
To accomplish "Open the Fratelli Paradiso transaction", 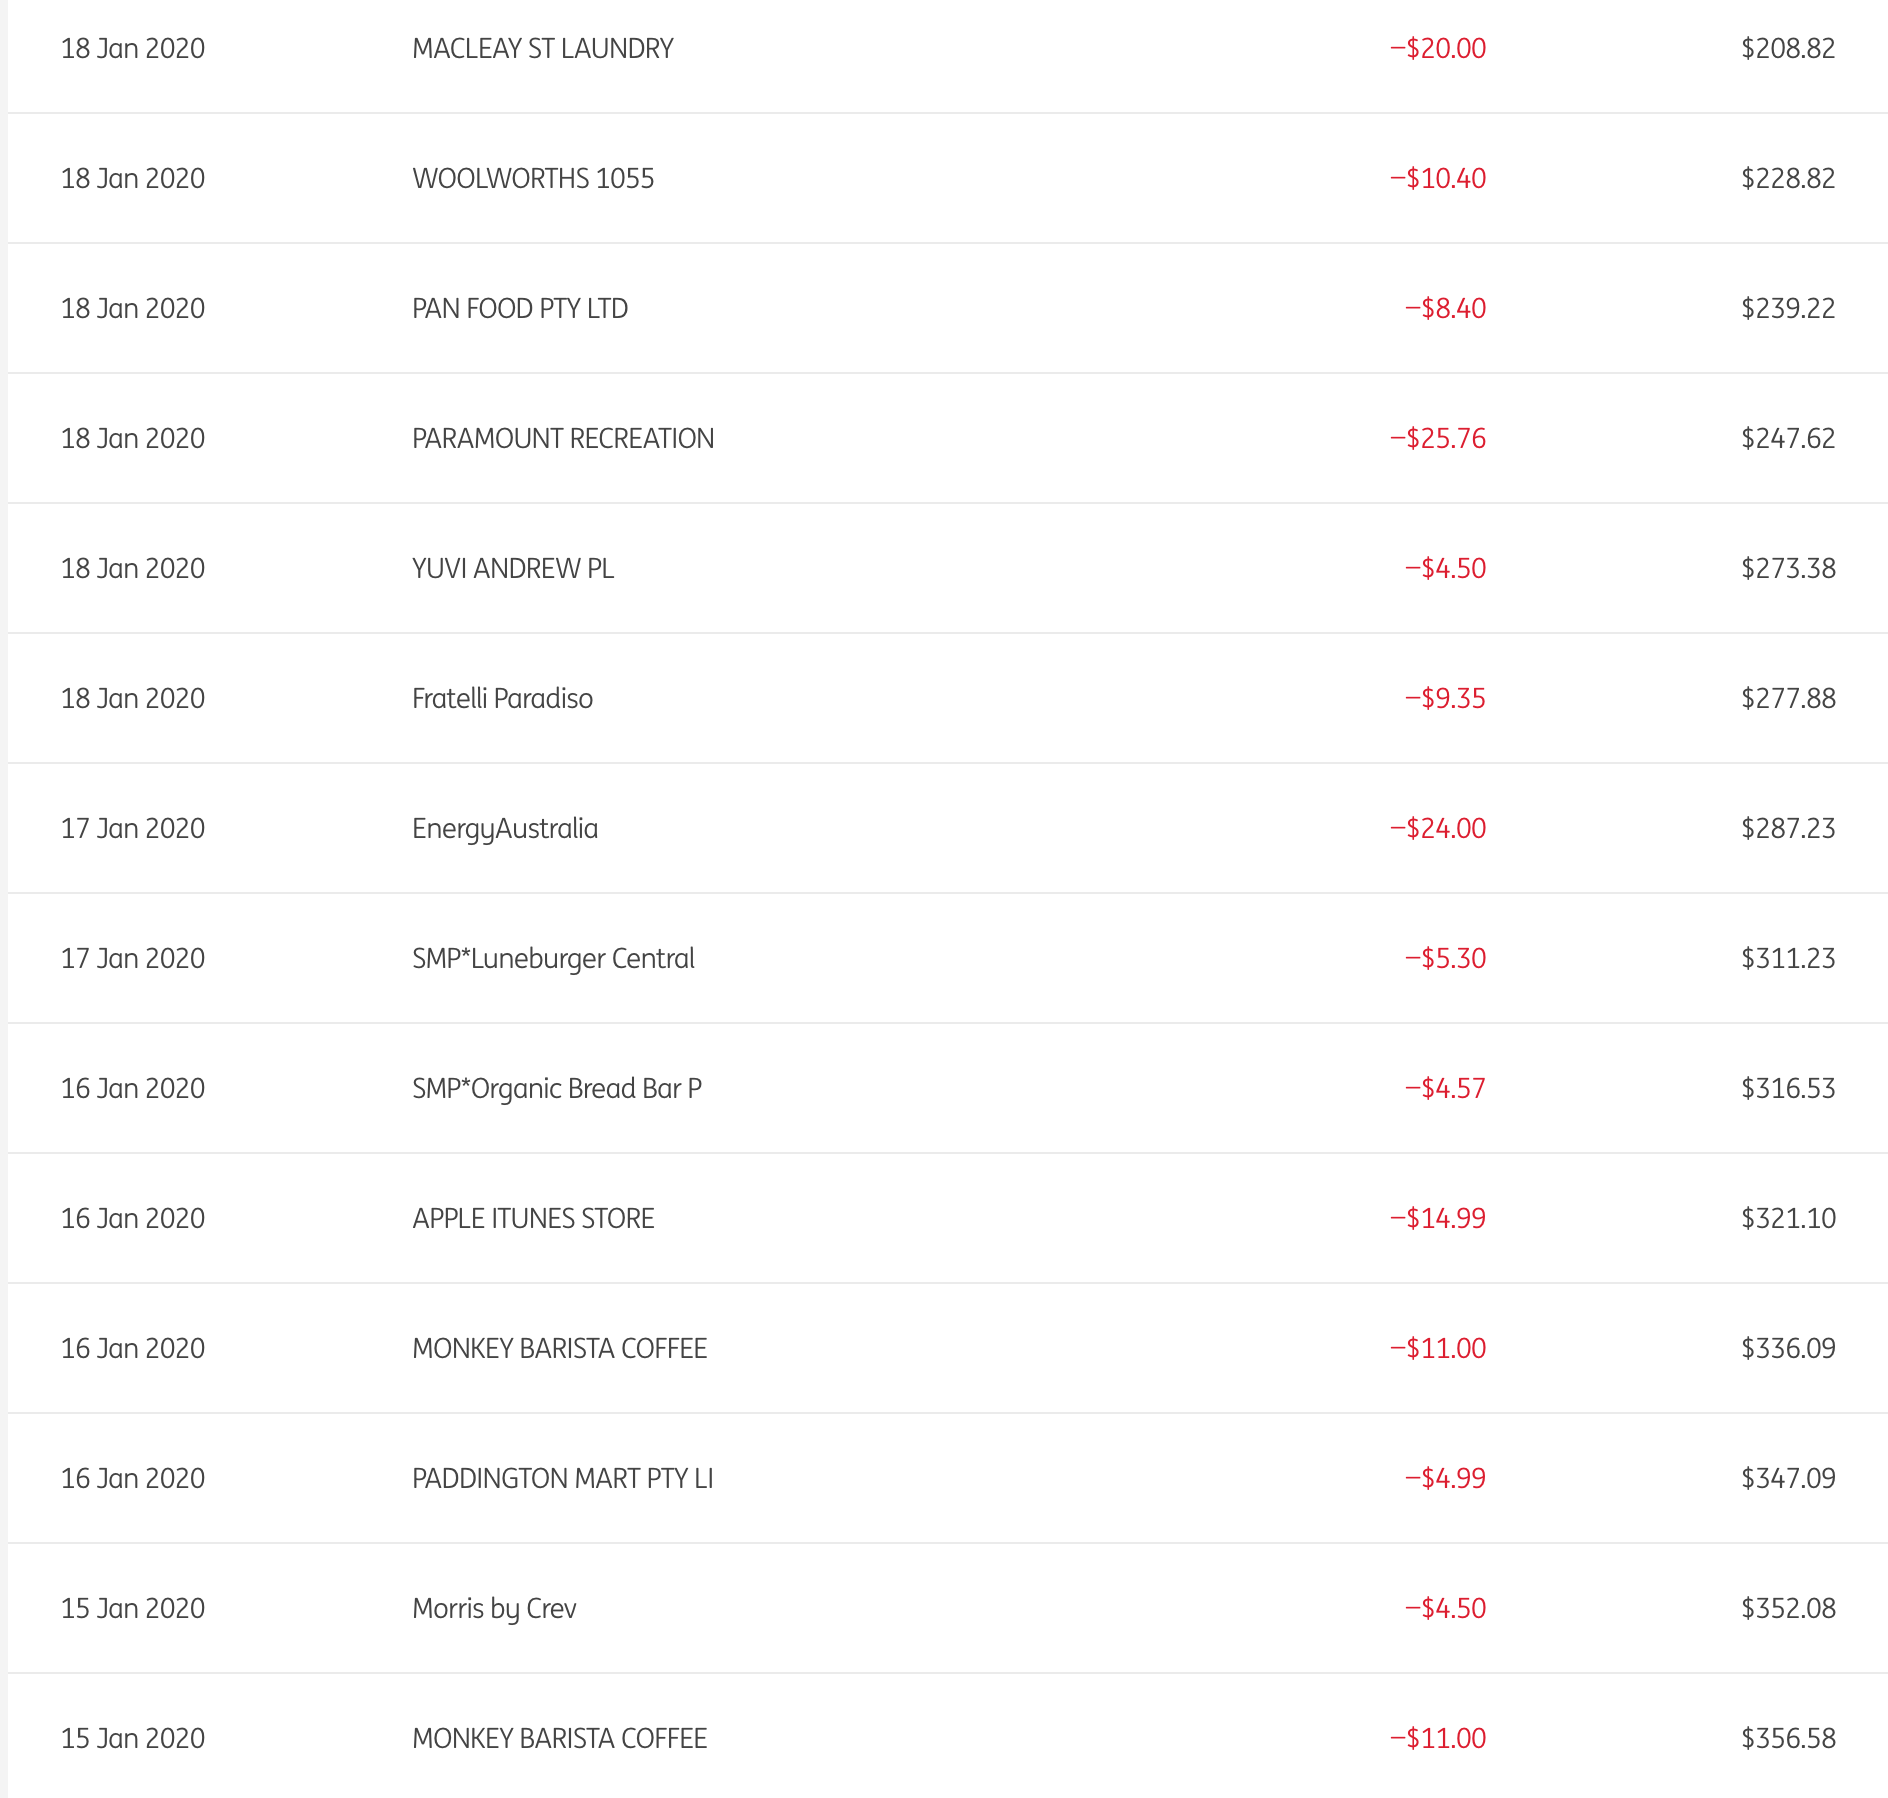I will 502,698.
